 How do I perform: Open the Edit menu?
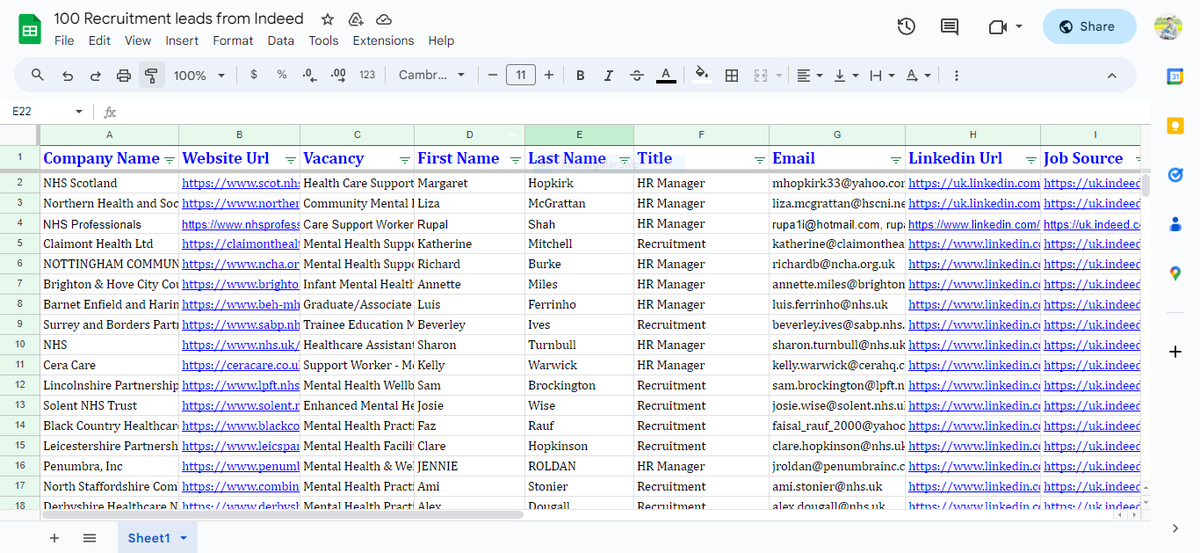(99, 41)
